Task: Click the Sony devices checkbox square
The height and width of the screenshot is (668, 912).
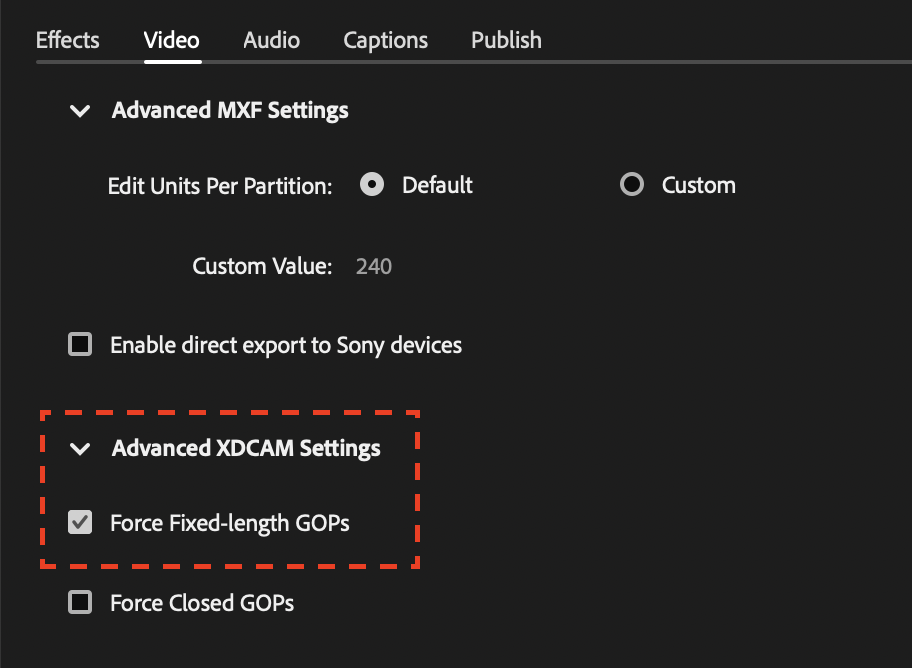Action: pyautogui.click(x=79, y=344)
